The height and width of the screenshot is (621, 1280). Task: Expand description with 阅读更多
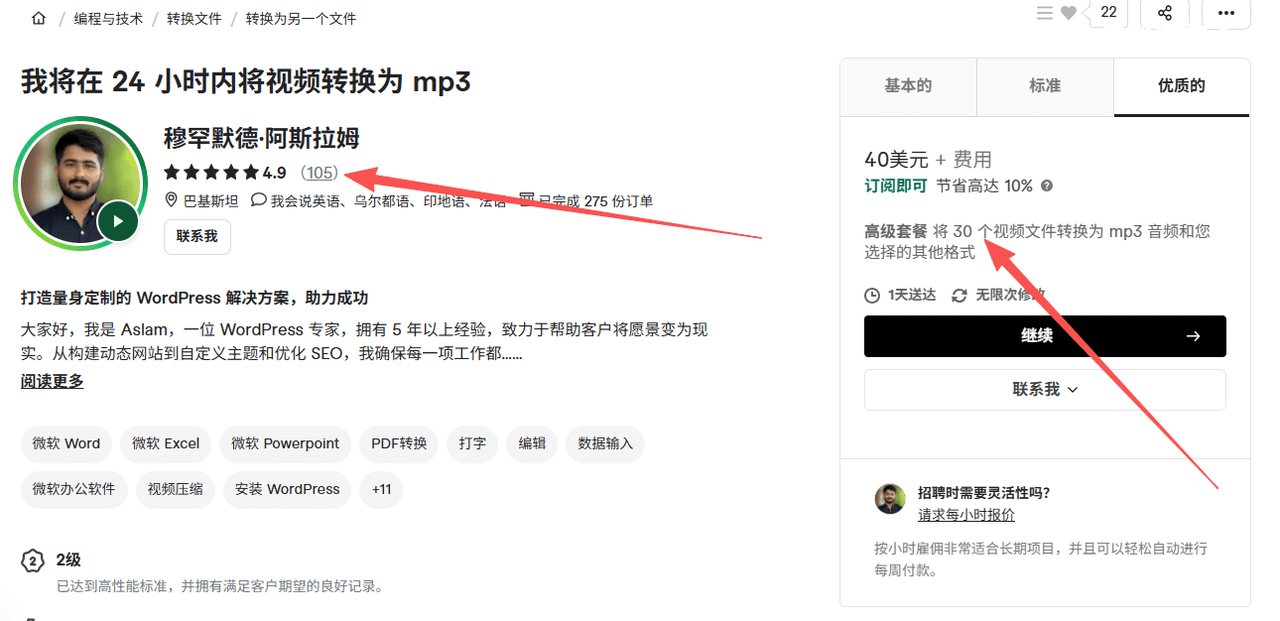52,381
